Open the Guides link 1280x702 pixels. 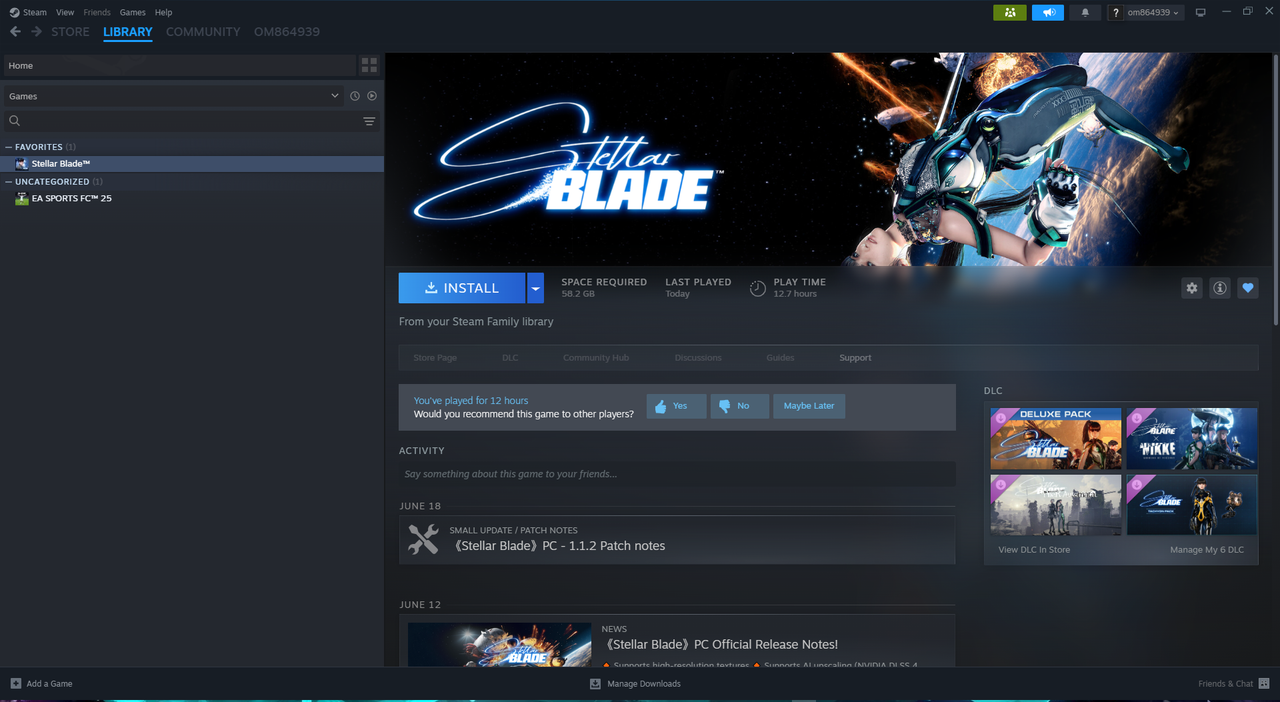[780, 358]
